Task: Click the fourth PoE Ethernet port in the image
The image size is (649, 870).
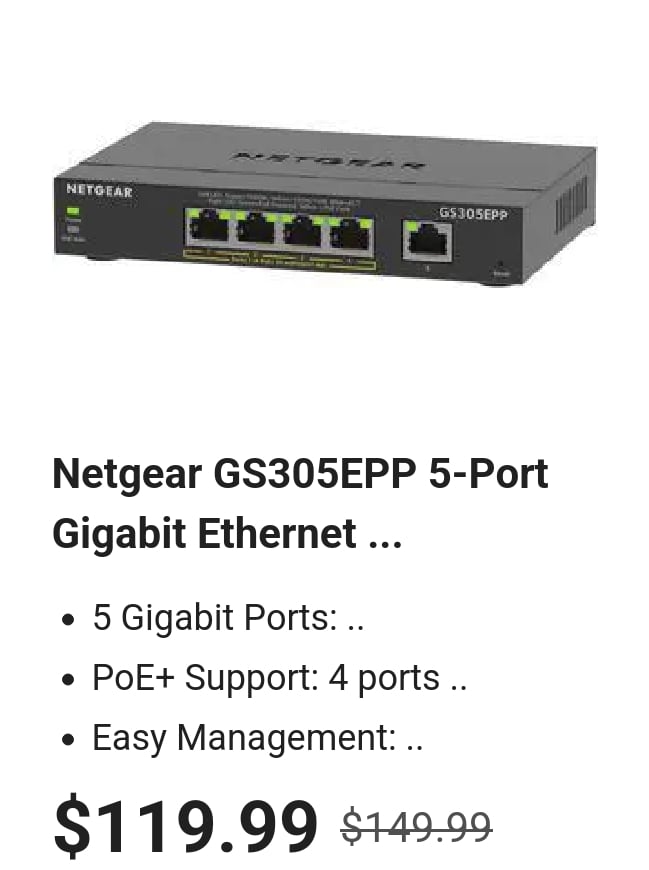Action: pos(350,233)
